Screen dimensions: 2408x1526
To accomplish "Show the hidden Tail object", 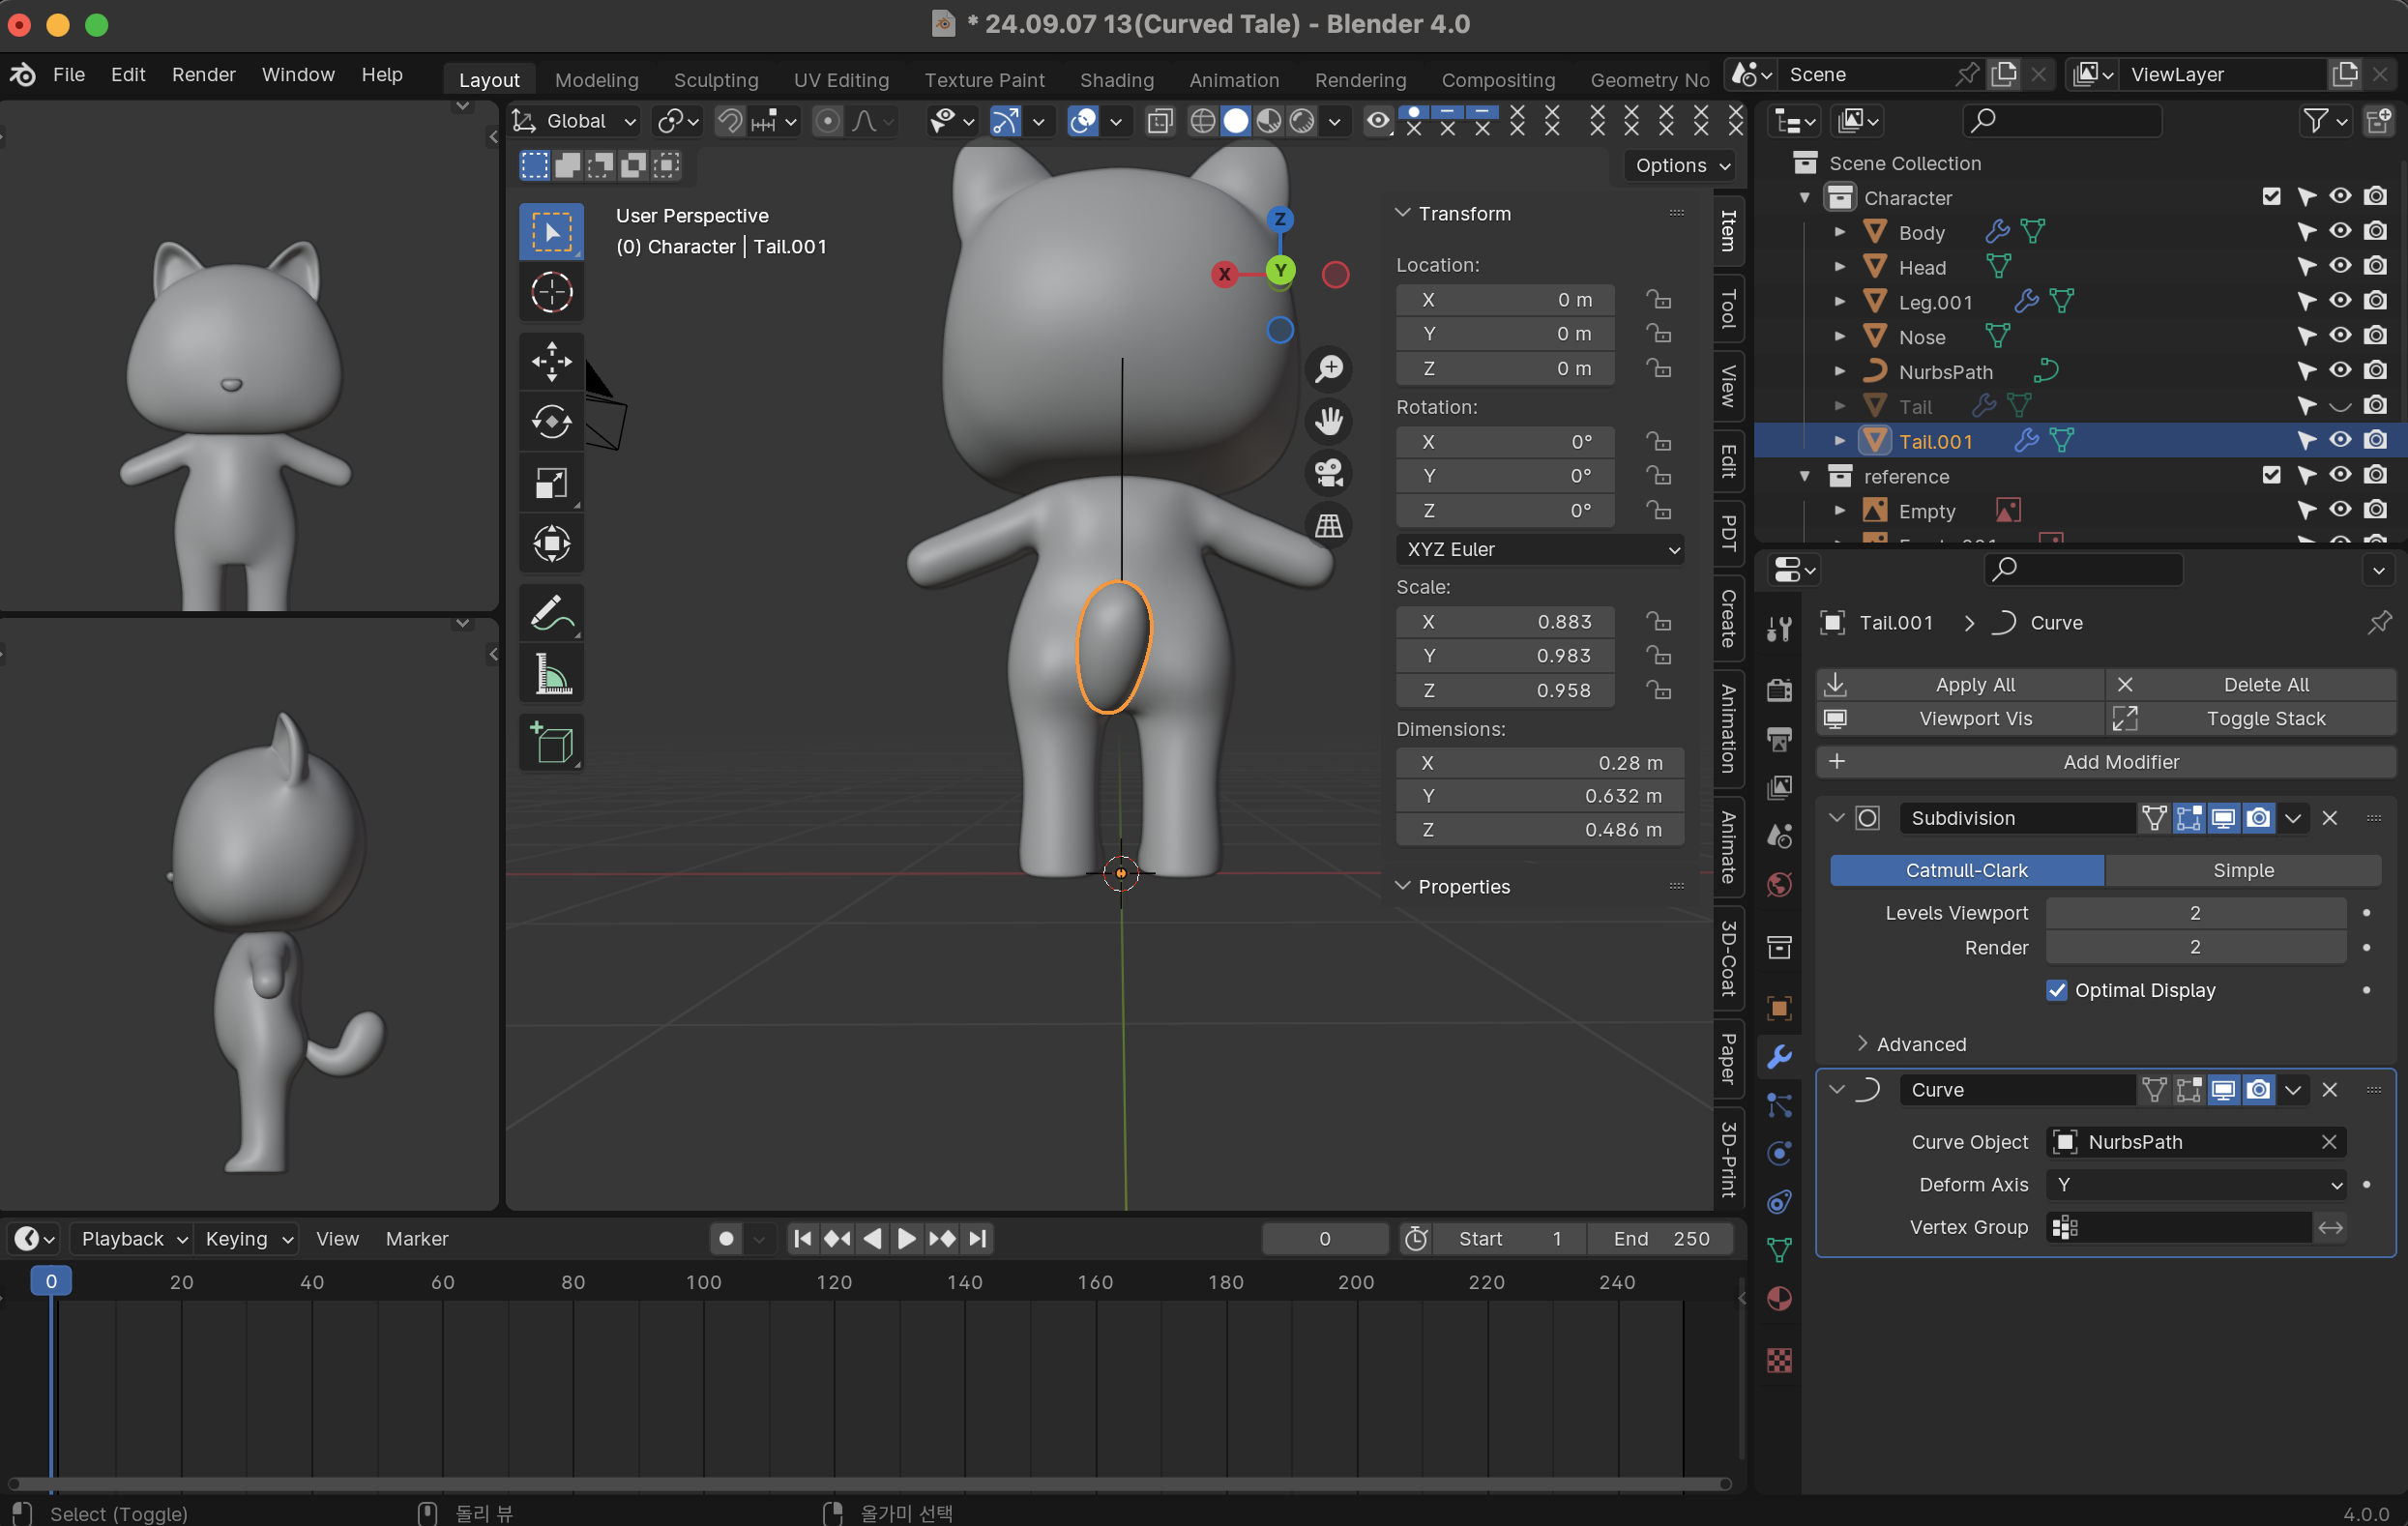I will (x=2340, y=406).
